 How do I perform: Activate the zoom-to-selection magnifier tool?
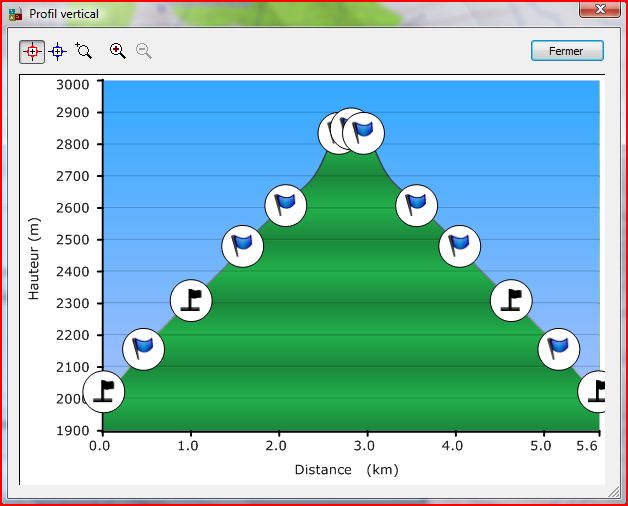(84, 51)
